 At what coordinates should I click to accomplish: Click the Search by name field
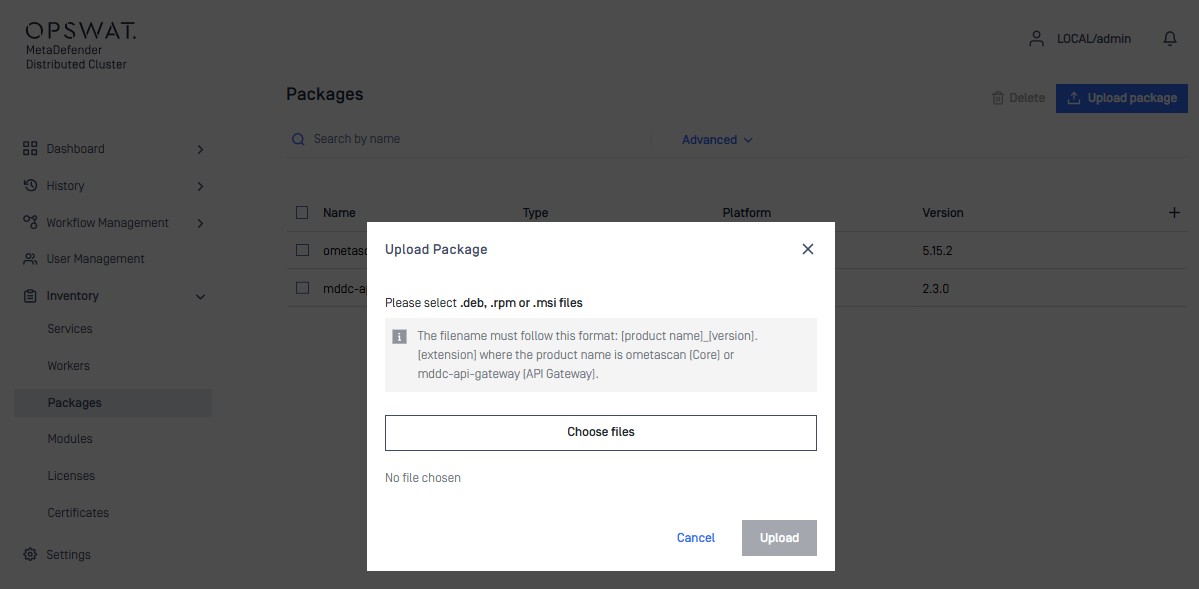470,140
